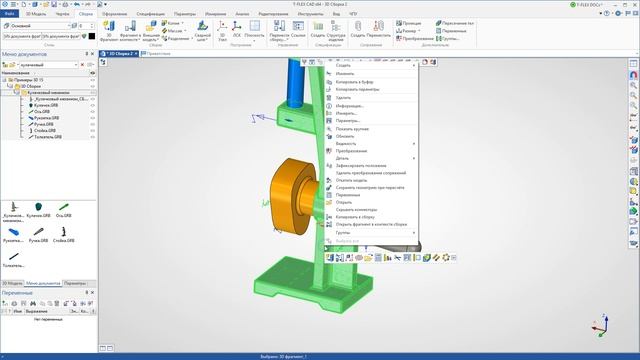Open the Пересечение тел tool
Image resolution: width=640 pixels, height=360 pixels.
click(455, 23)
